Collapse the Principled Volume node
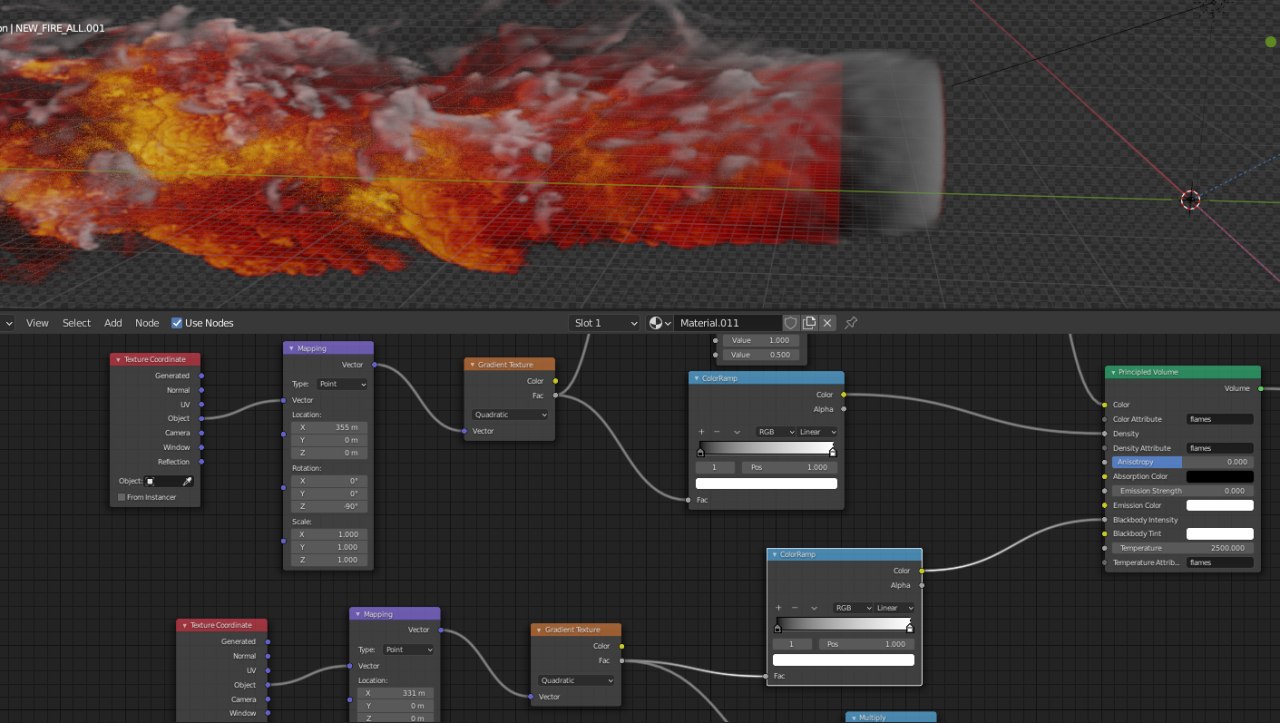The width and height of the screenshot is (1280, 723). [x=1113, y=372]
